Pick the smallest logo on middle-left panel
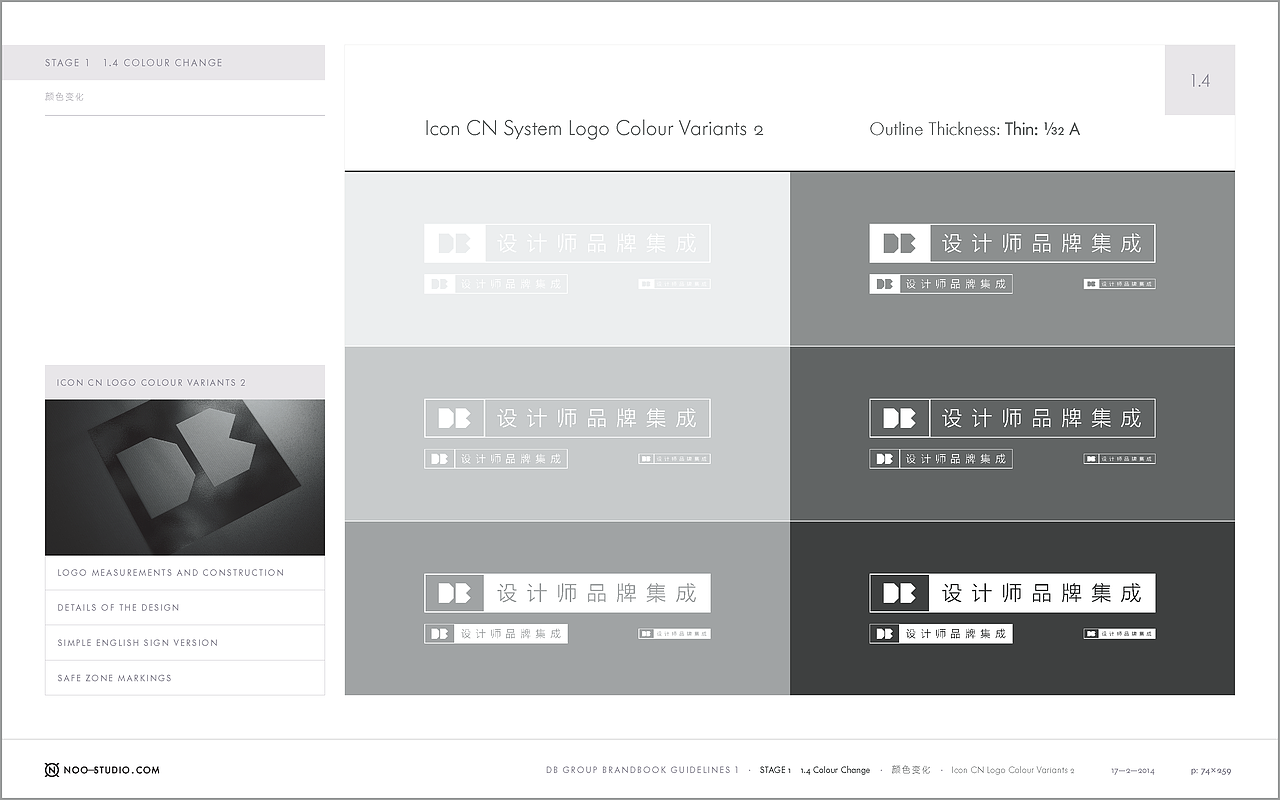1280x800 pixels. tap(675, 459)
